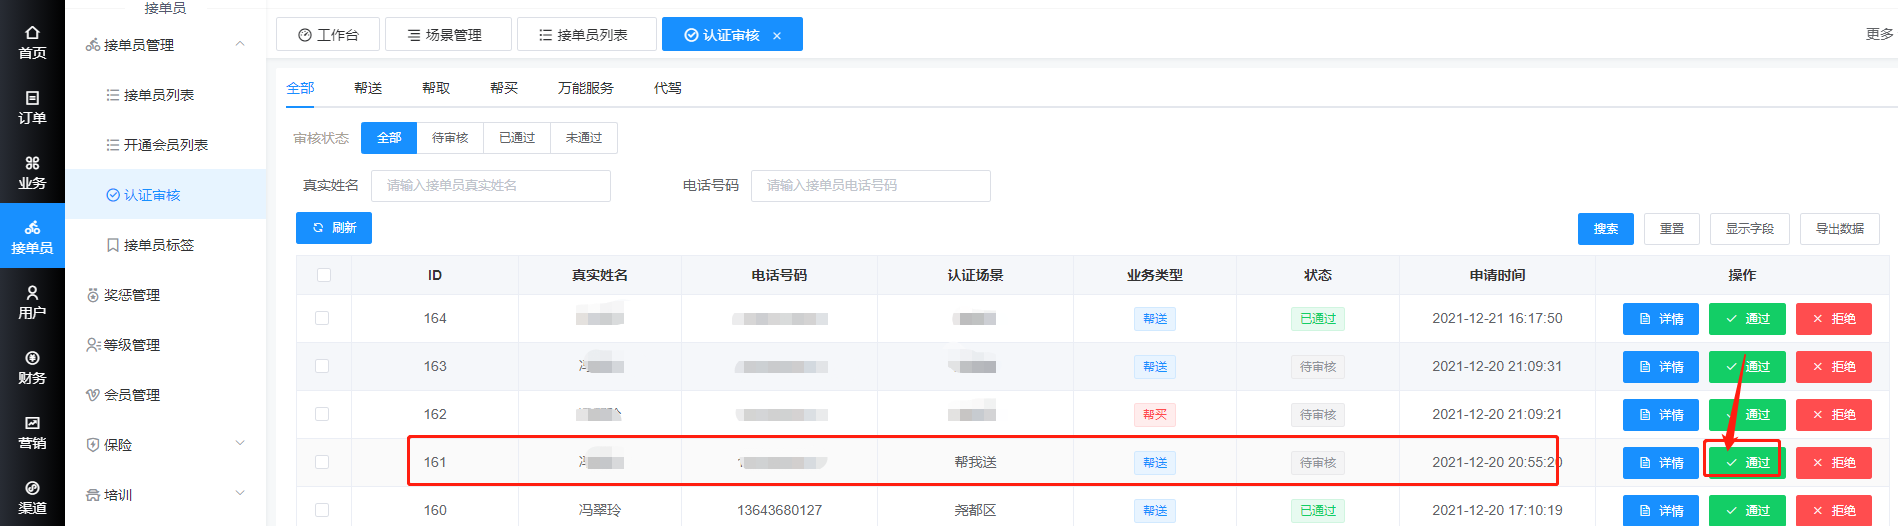The height and width of the screenshot is (526, 1898).
Task: Open 详情 for row ID 160
Action: point(1661,510)
